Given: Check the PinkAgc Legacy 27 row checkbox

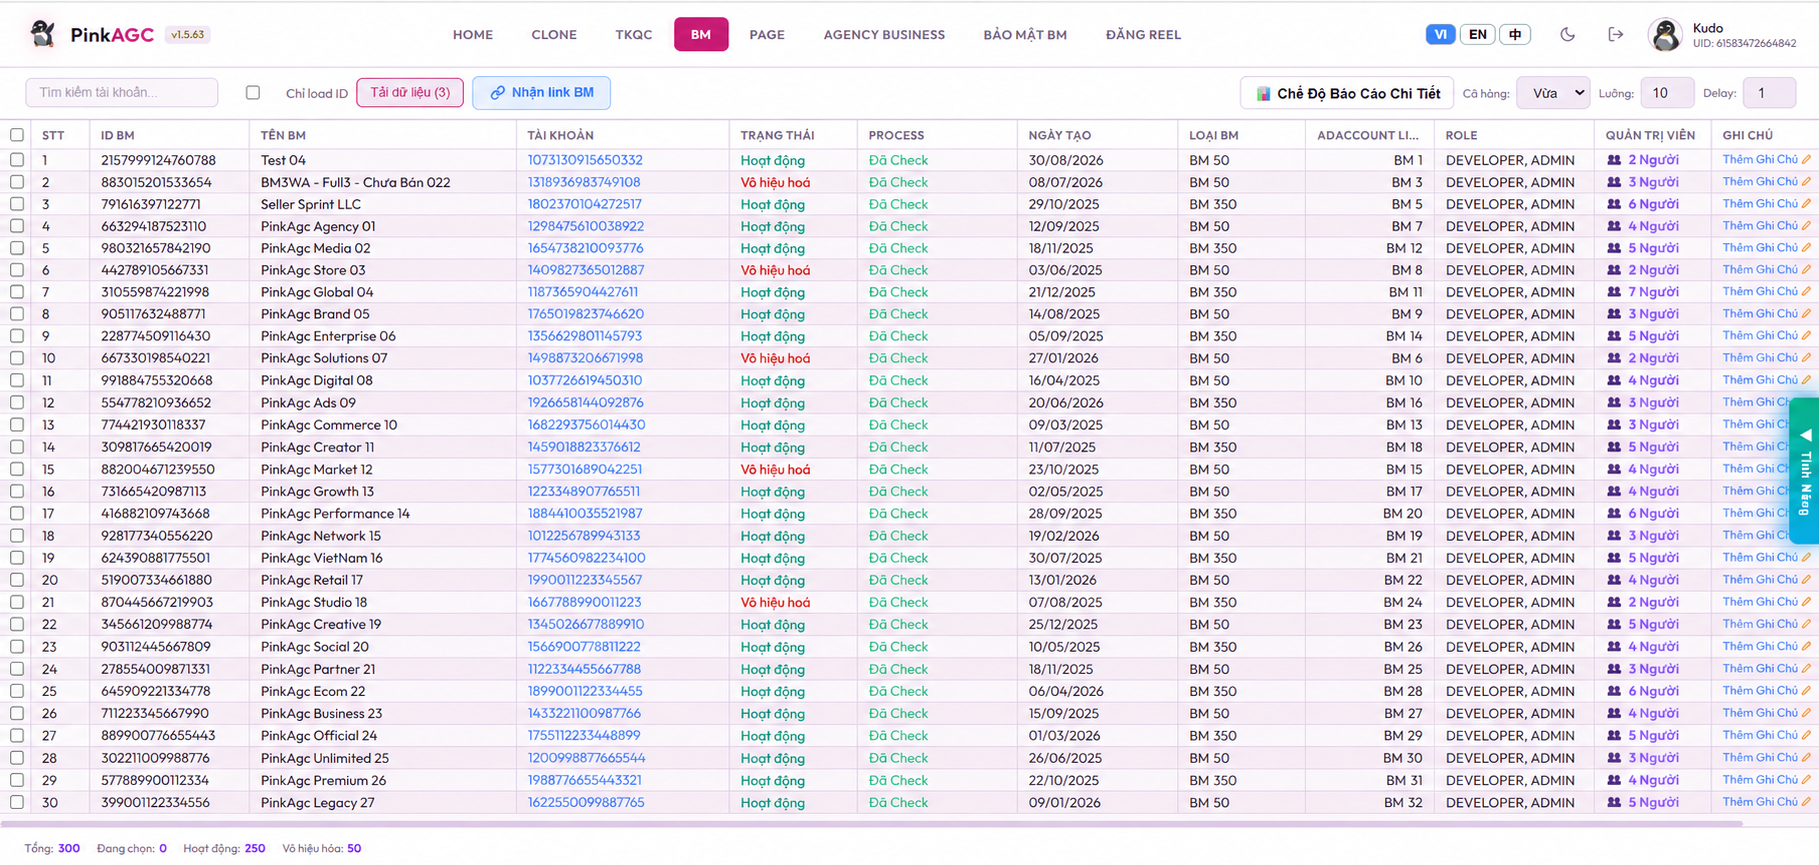Looking at the screenshot, I should coord(17,802).
